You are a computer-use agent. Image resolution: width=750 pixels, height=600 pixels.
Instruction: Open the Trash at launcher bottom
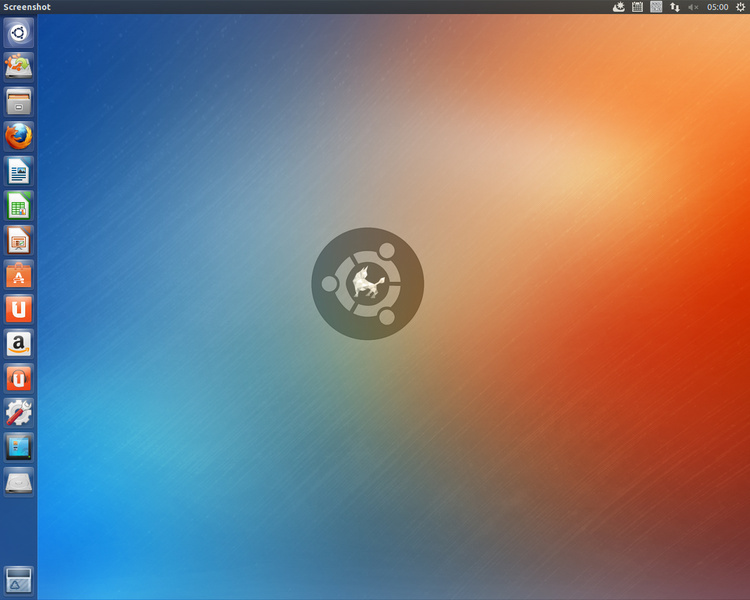tap(19, 581)
